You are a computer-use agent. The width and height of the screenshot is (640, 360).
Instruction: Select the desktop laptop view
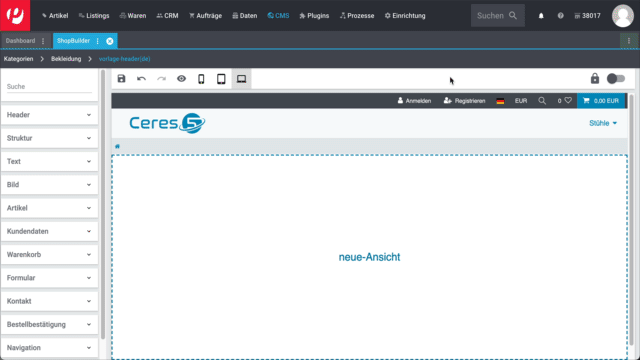(242, 79)
